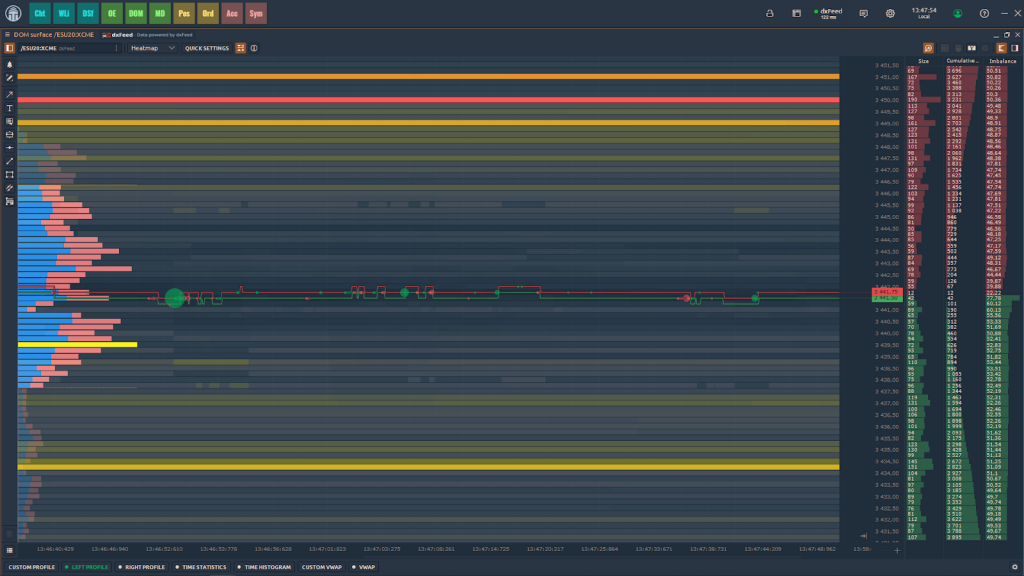
Task: Select the arrow drawing tool
Action: pos(9,92)
